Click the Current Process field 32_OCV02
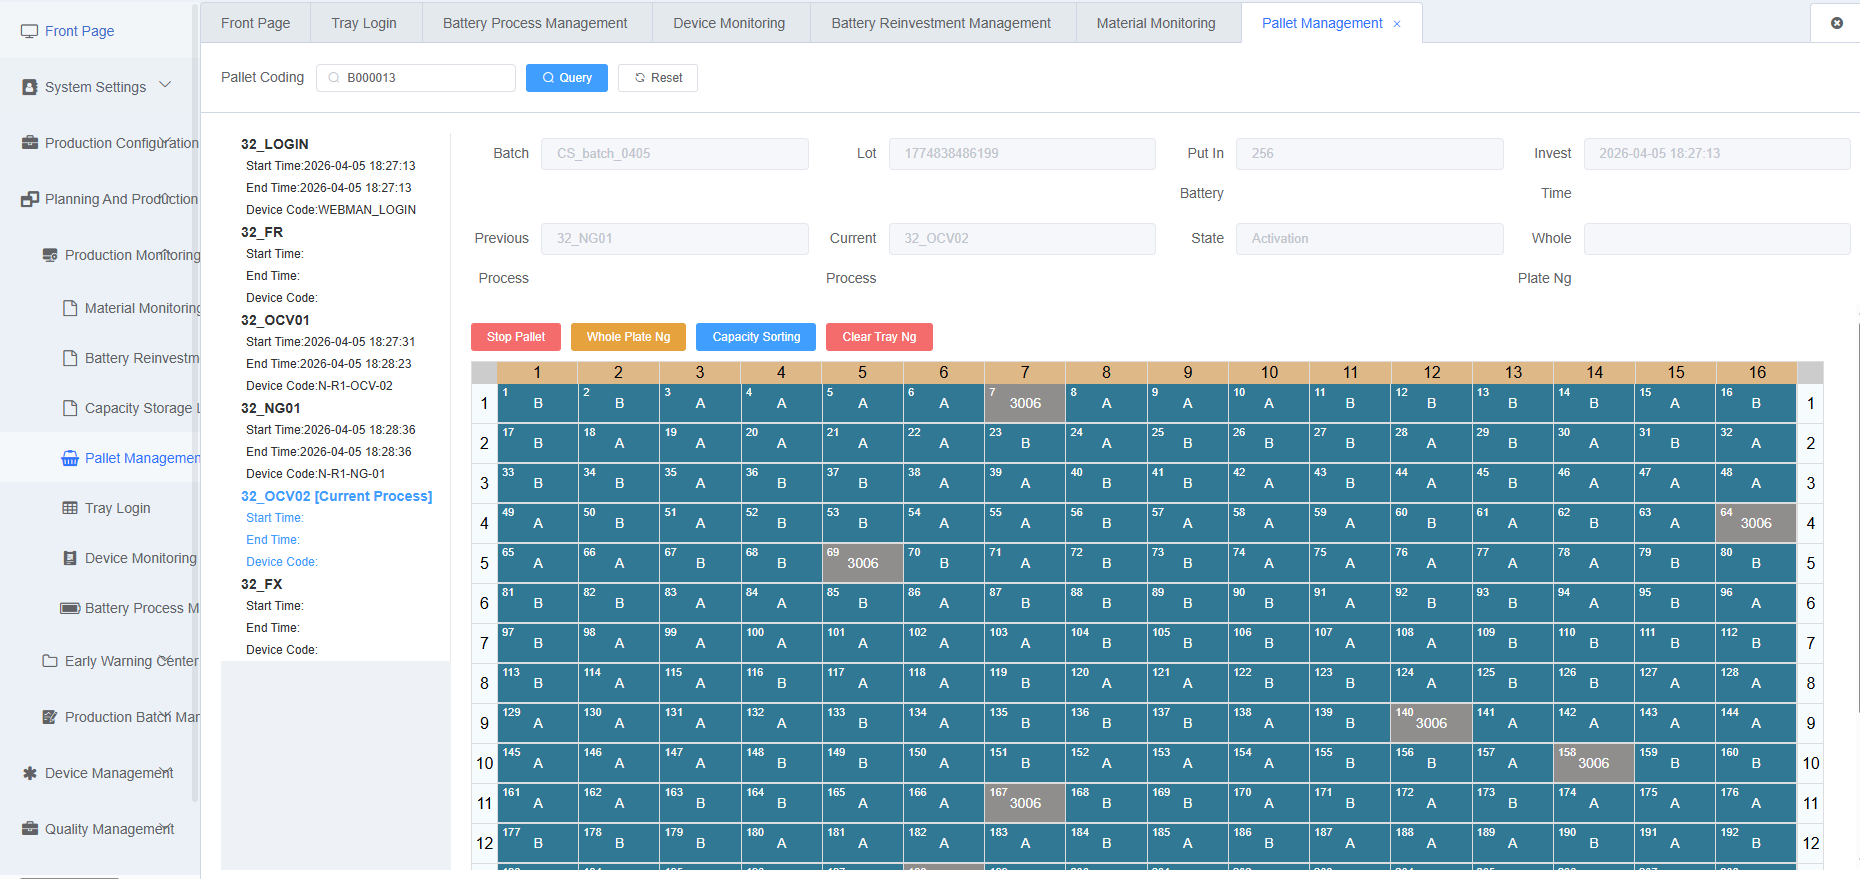The width and height of the screenshot is (1860, 879). (1022, 239)
